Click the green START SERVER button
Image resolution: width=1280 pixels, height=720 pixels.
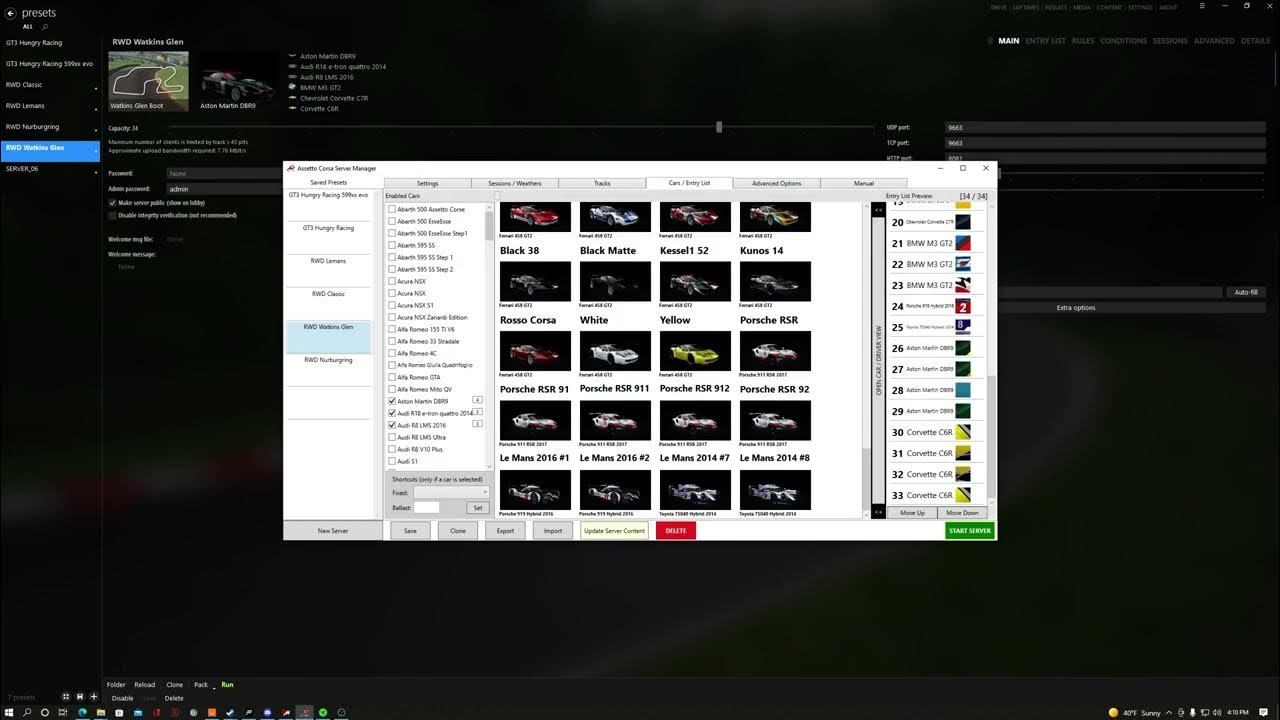(970, 531)
